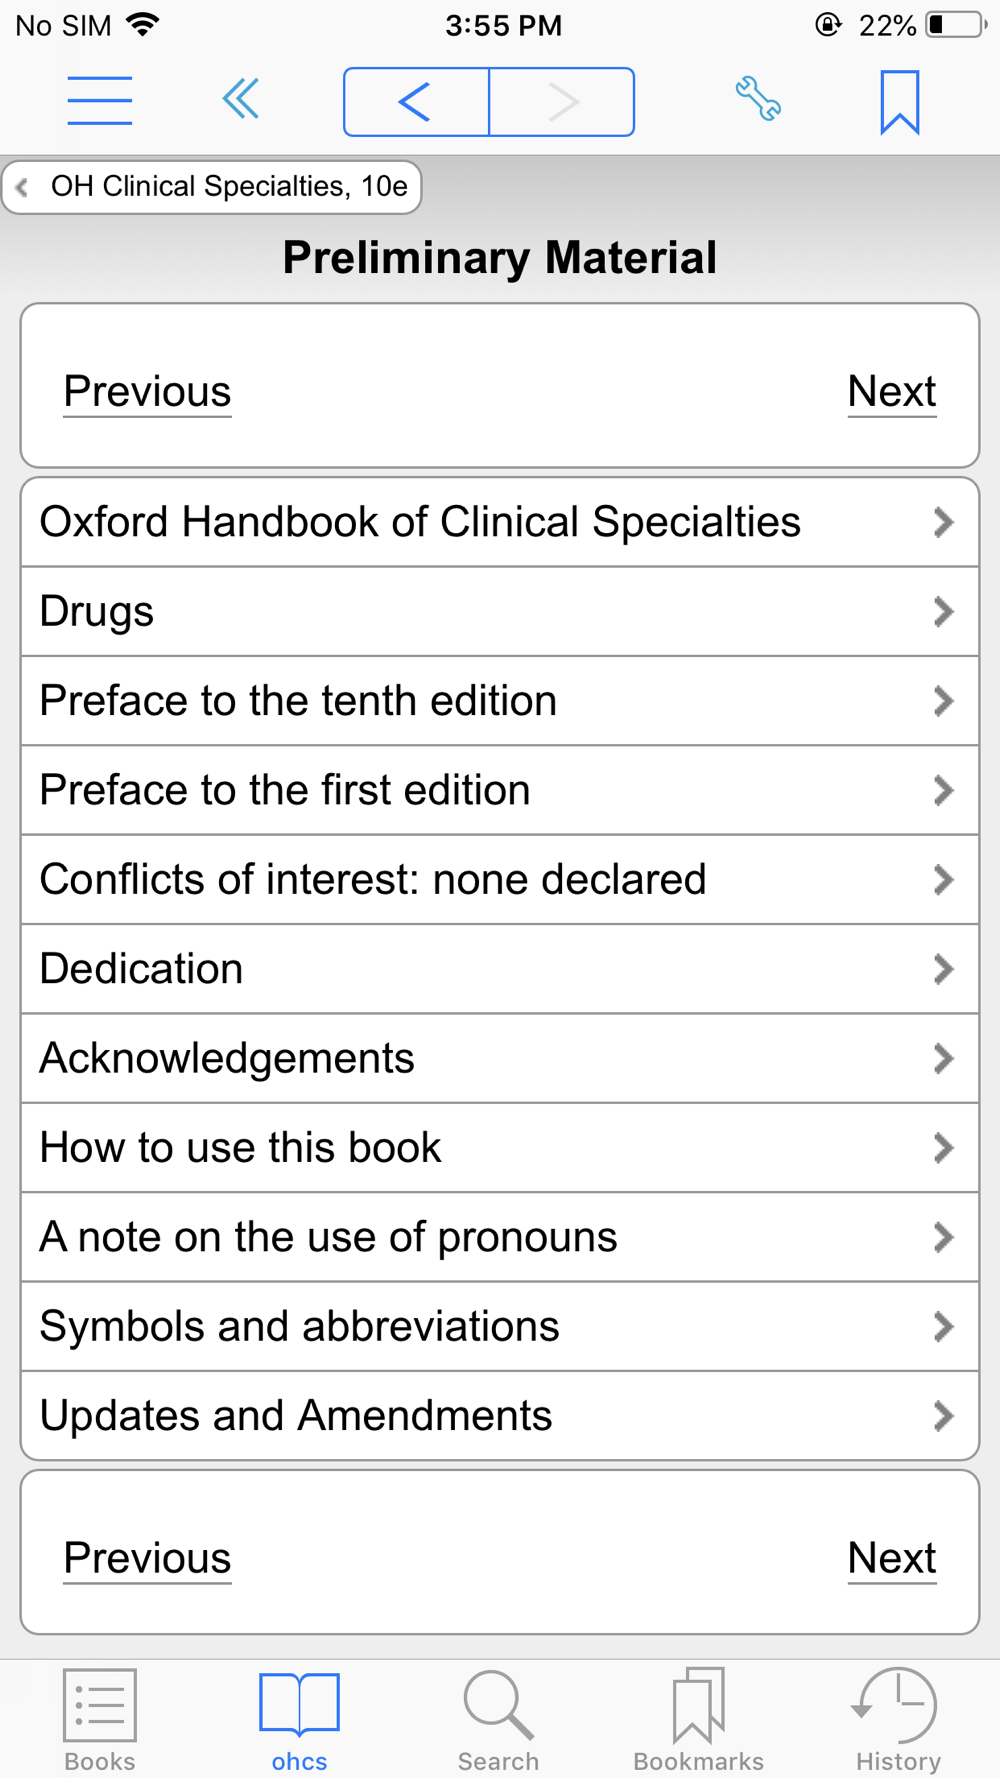Open the Drugs section

[500, 611]
